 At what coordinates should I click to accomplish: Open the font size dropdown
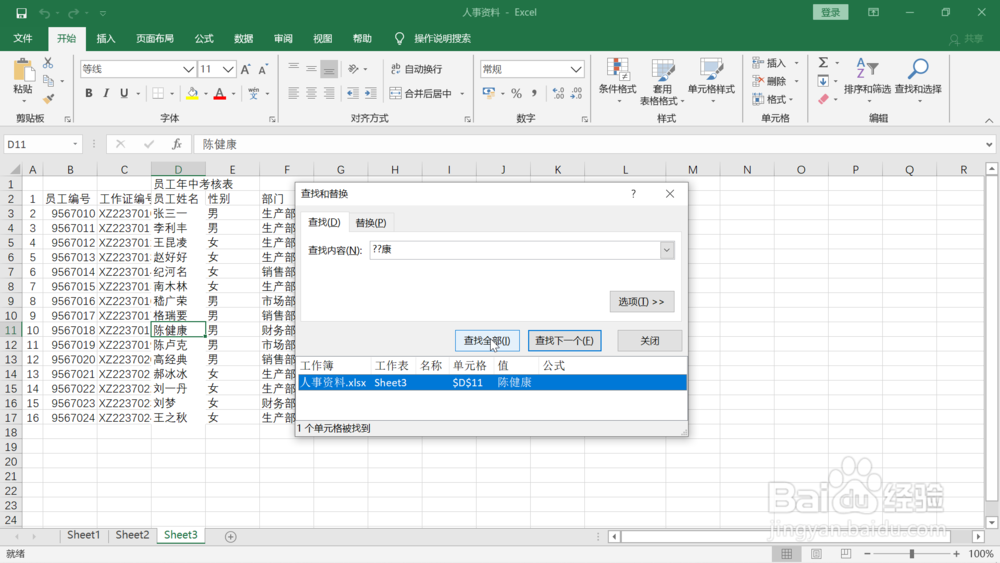[x=228, y=69]
